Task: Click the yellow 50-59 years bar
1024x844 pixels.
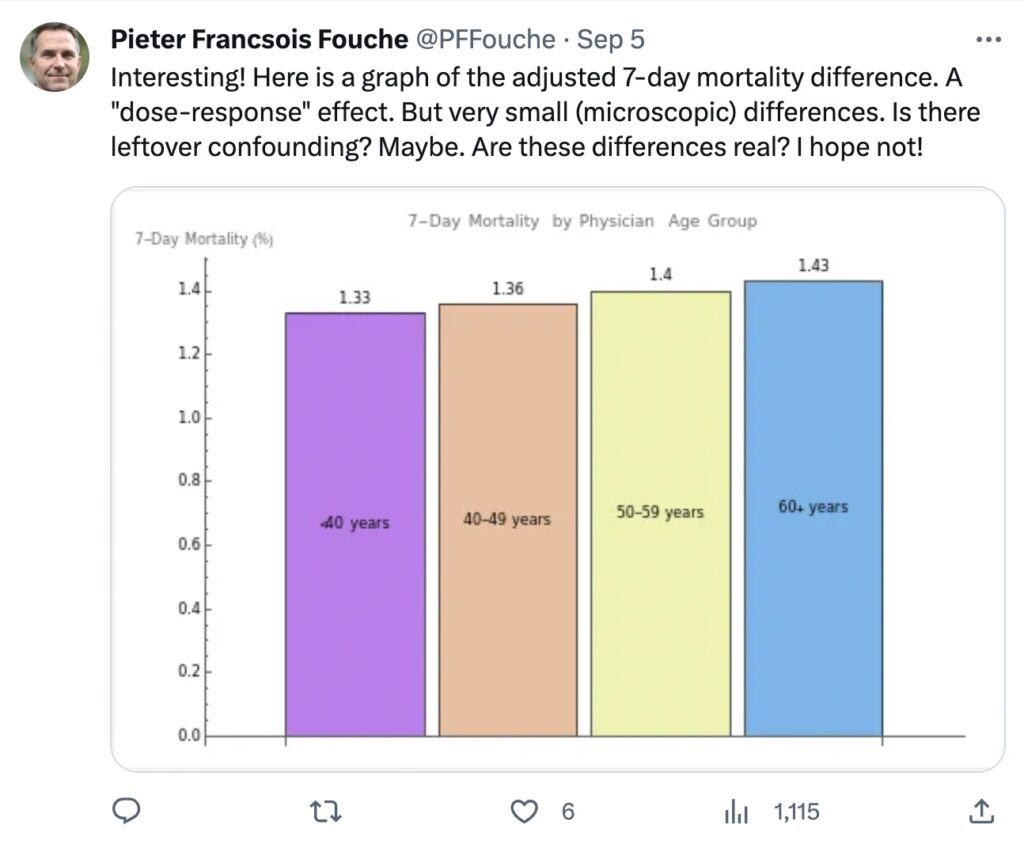Action: (x=661, y=513)
